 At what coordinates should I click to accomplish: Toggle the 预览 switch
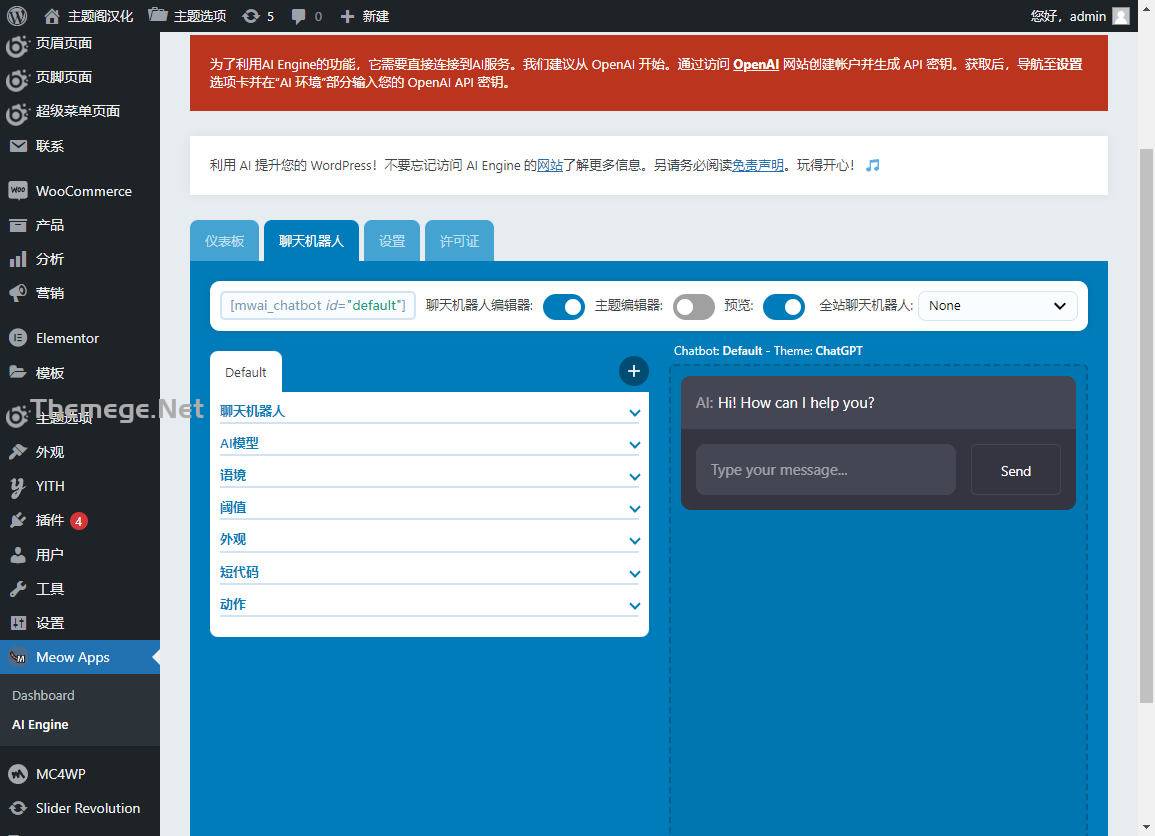click(x=784, y=306)
